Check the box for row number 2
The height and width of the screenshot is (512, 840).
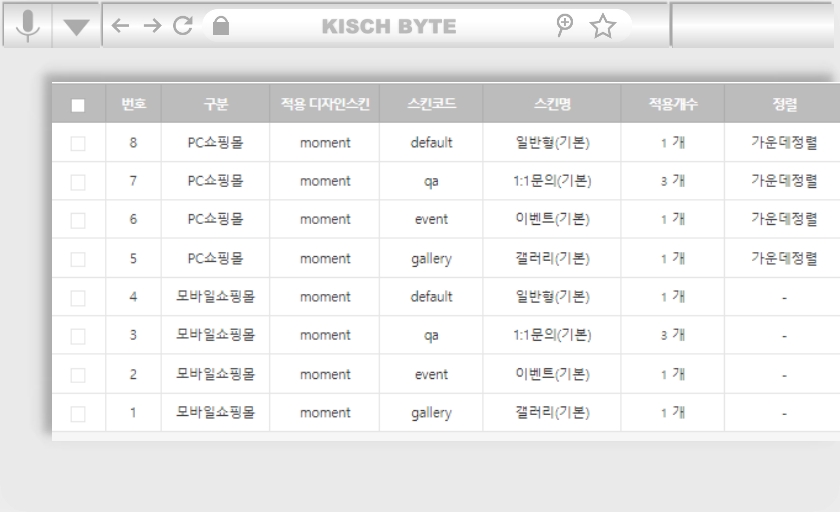coord(78,375)
